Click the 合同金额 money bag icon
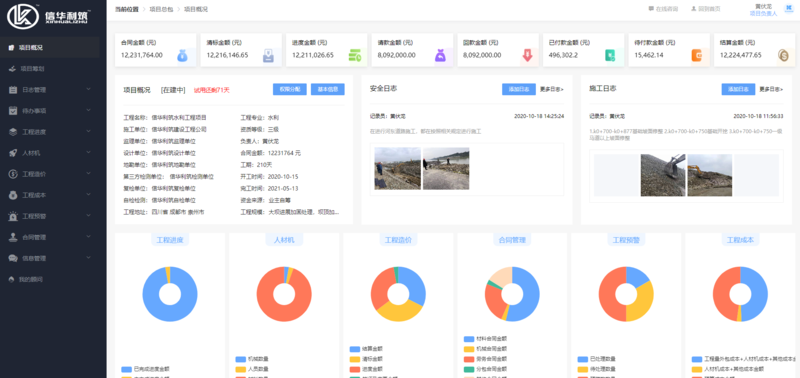800x378 pixels. pos(183,56)
